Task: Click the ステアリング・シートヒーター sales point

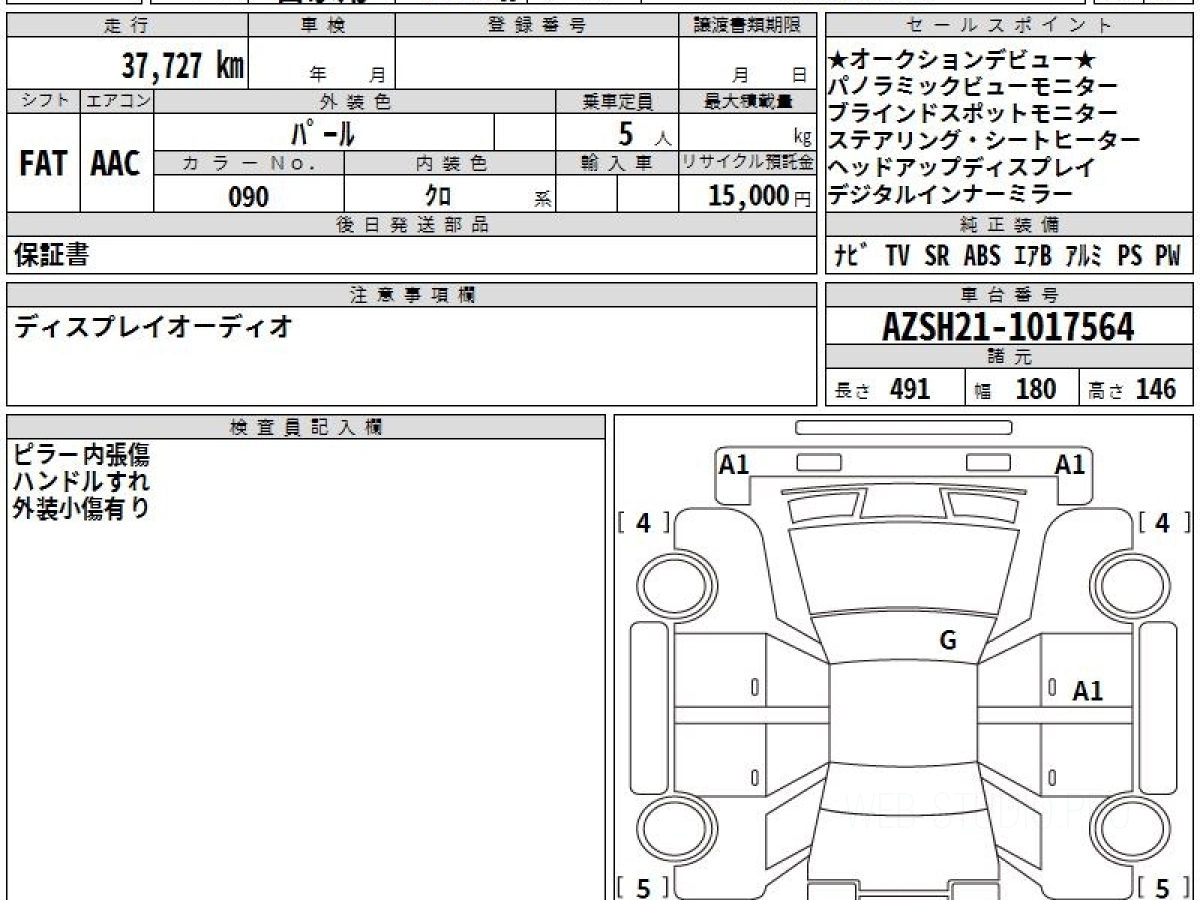Action: click(985, 141)
